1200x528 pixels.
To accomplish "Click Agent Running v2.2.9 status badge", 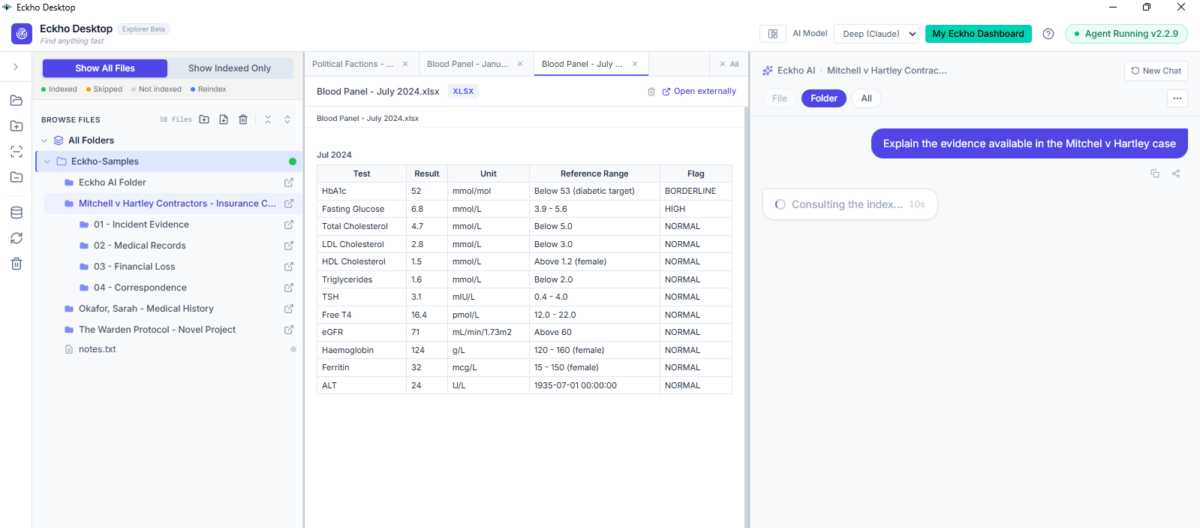I will click(1126, 34).
